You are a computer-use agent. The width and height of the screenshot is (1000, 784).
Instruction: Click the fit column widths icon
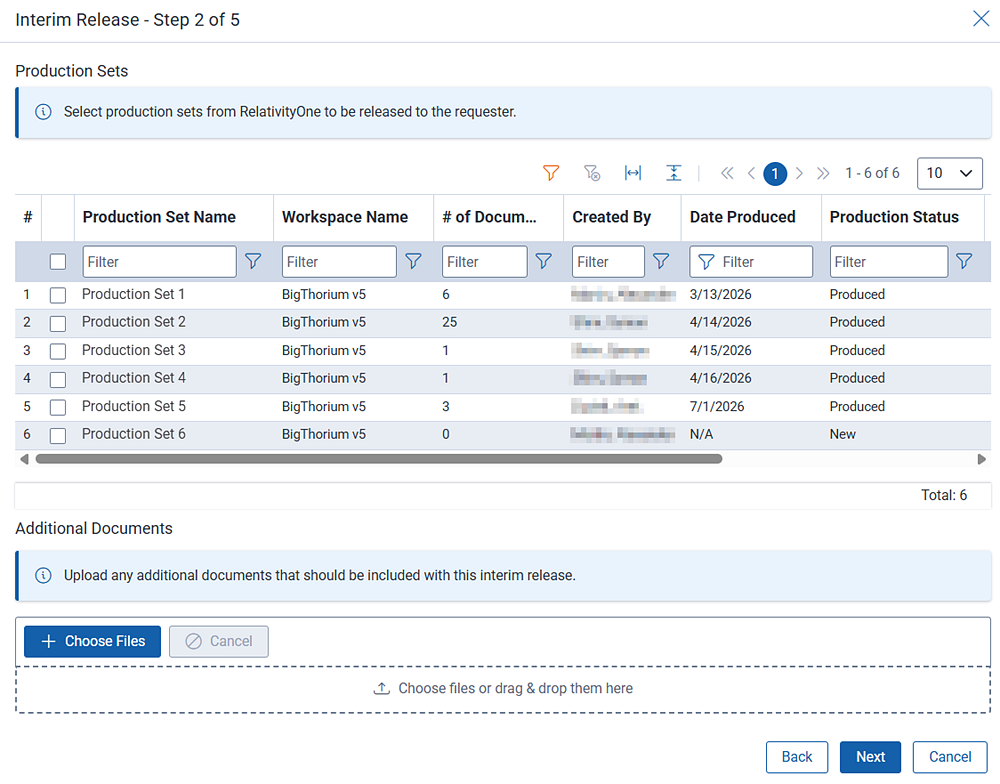pyautogui.click(x=633, y=173)
